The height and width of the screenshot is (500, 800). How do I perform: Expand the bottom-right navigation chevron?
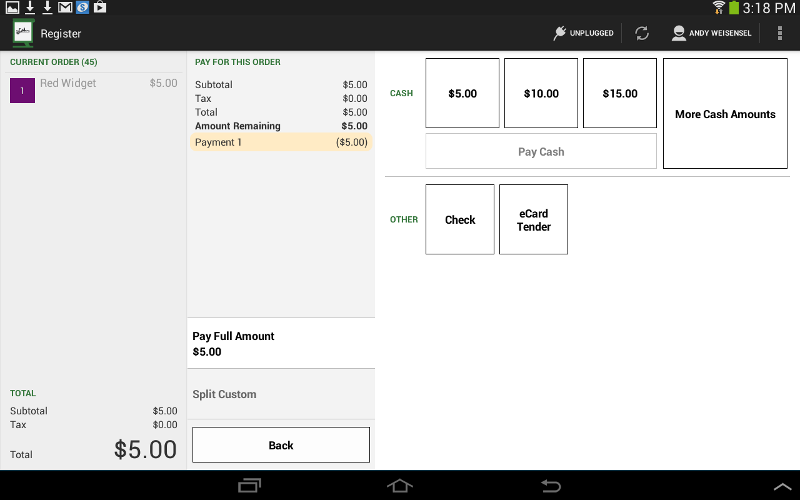782,486
